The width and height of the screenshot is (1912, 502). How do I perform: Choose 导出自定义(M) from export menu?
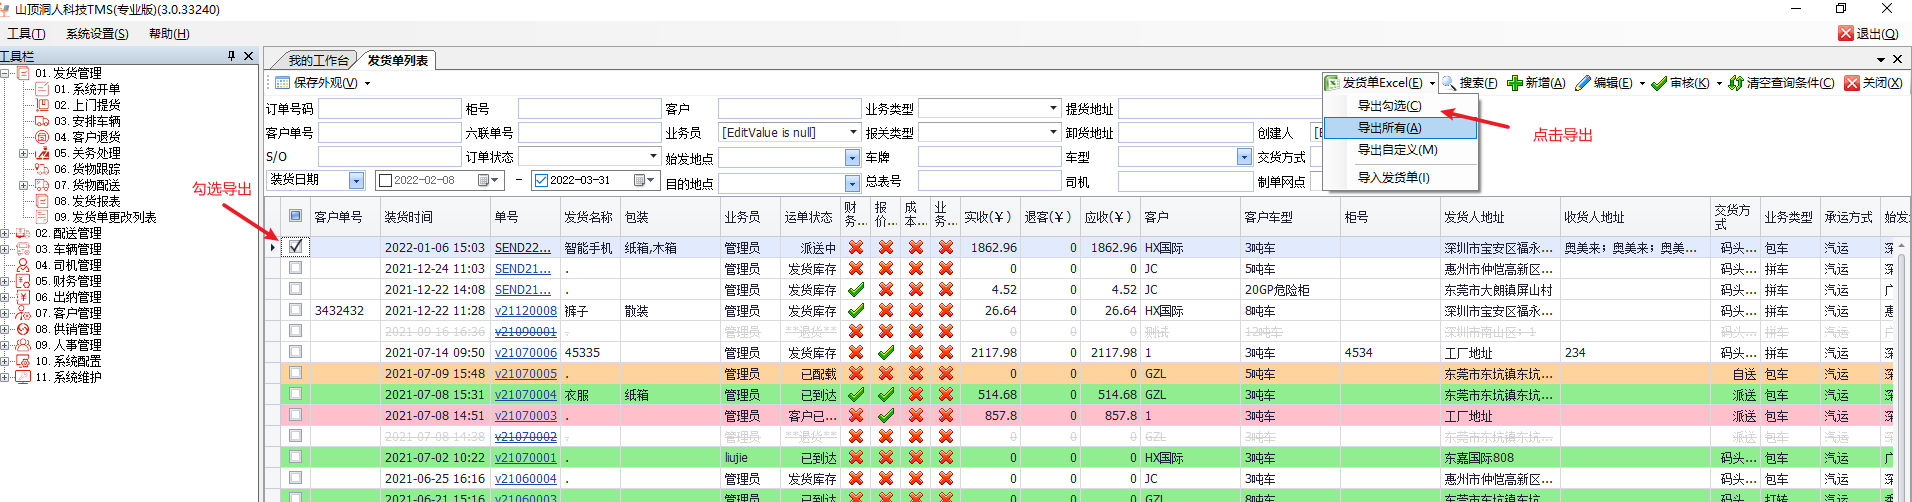tap(1400, 150)
